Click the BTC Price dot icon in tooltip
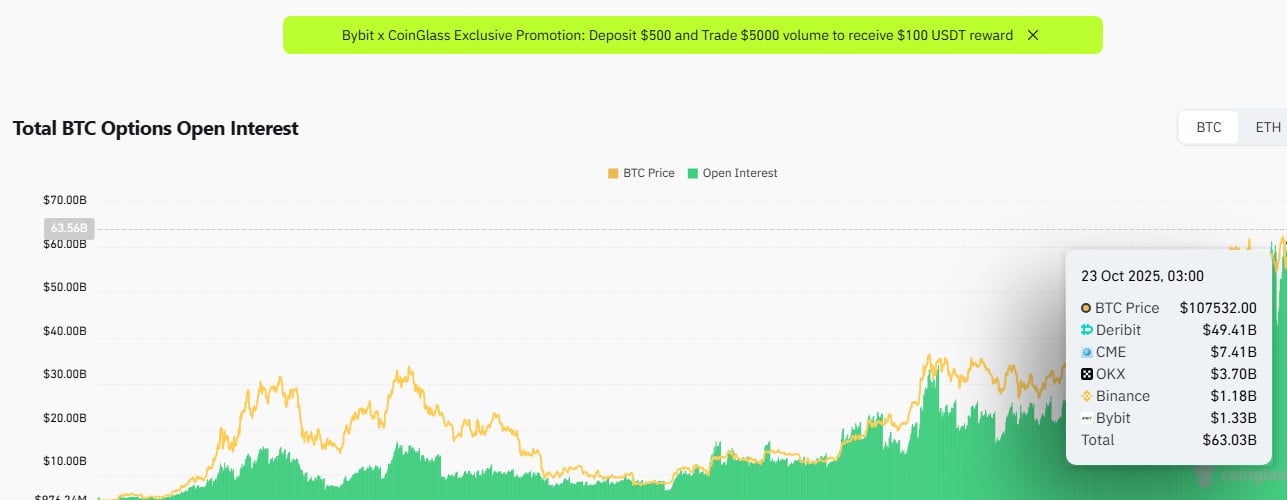Image resolution: width=1287 pixels, height=500 pixels. pos(1086,308)
